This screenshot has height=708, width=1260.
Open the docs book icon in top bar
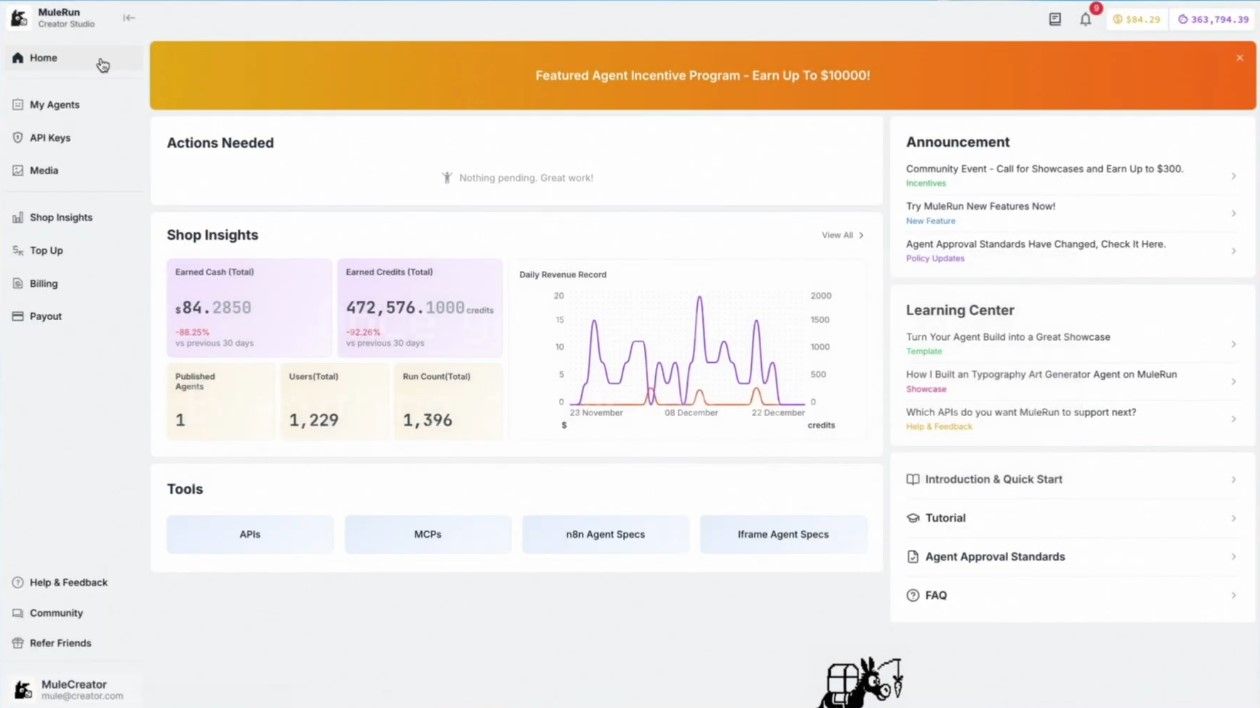click(1055, 19)
